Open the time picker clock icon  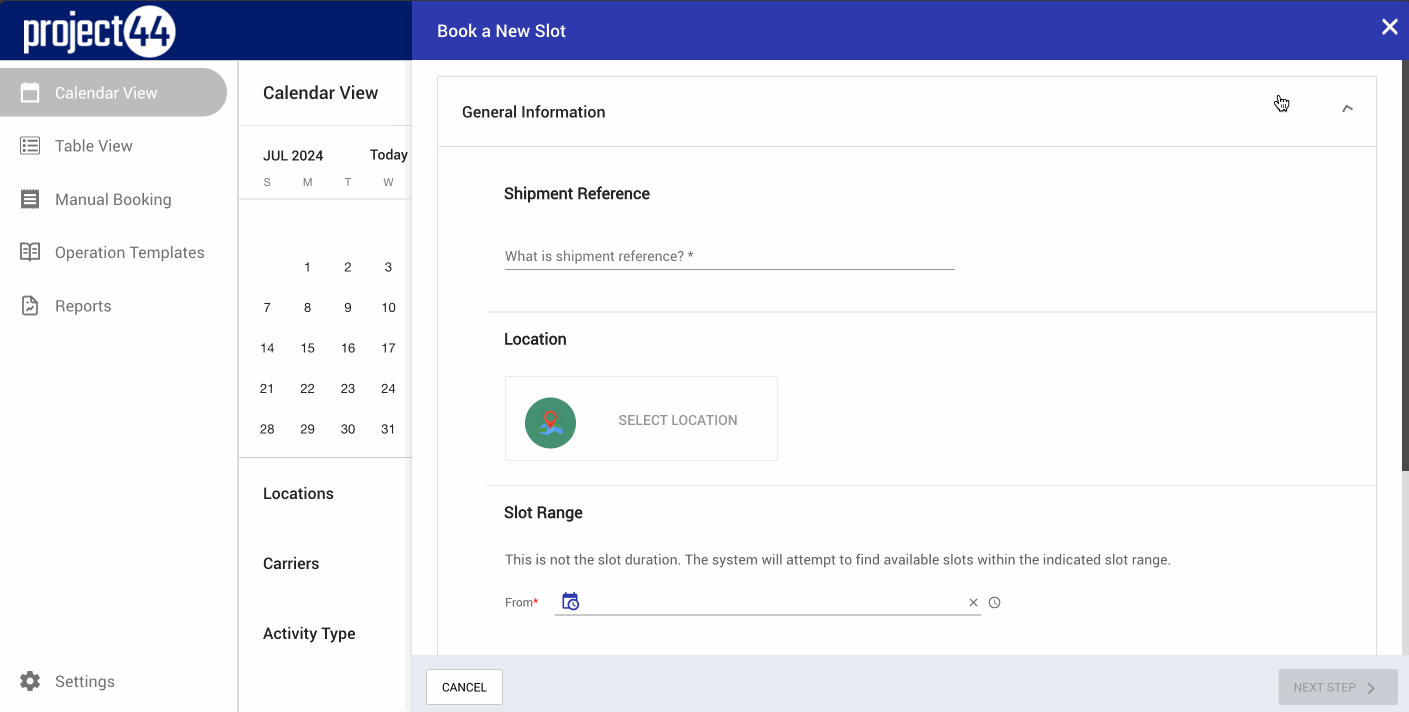tap(994, 603)
